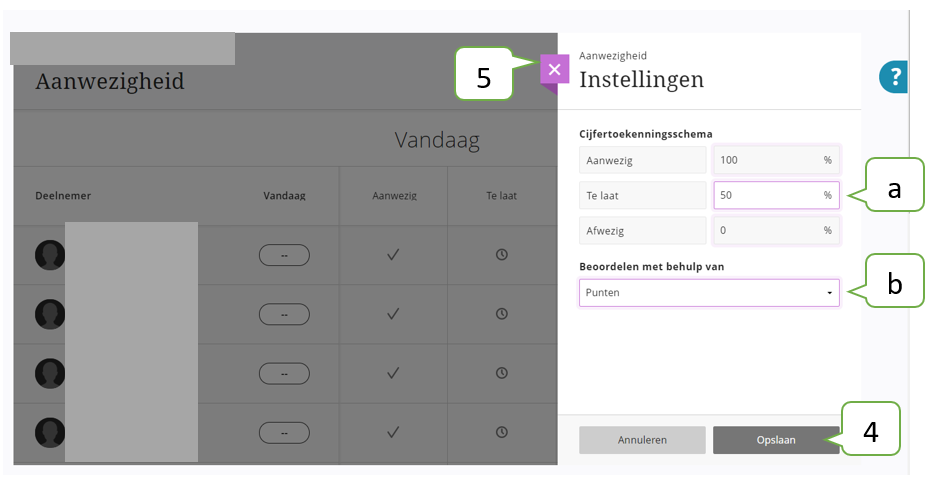Screen dimensions: 933x478
Task: Mark first participant present with checkmark icon
Action: click(393, 255)
